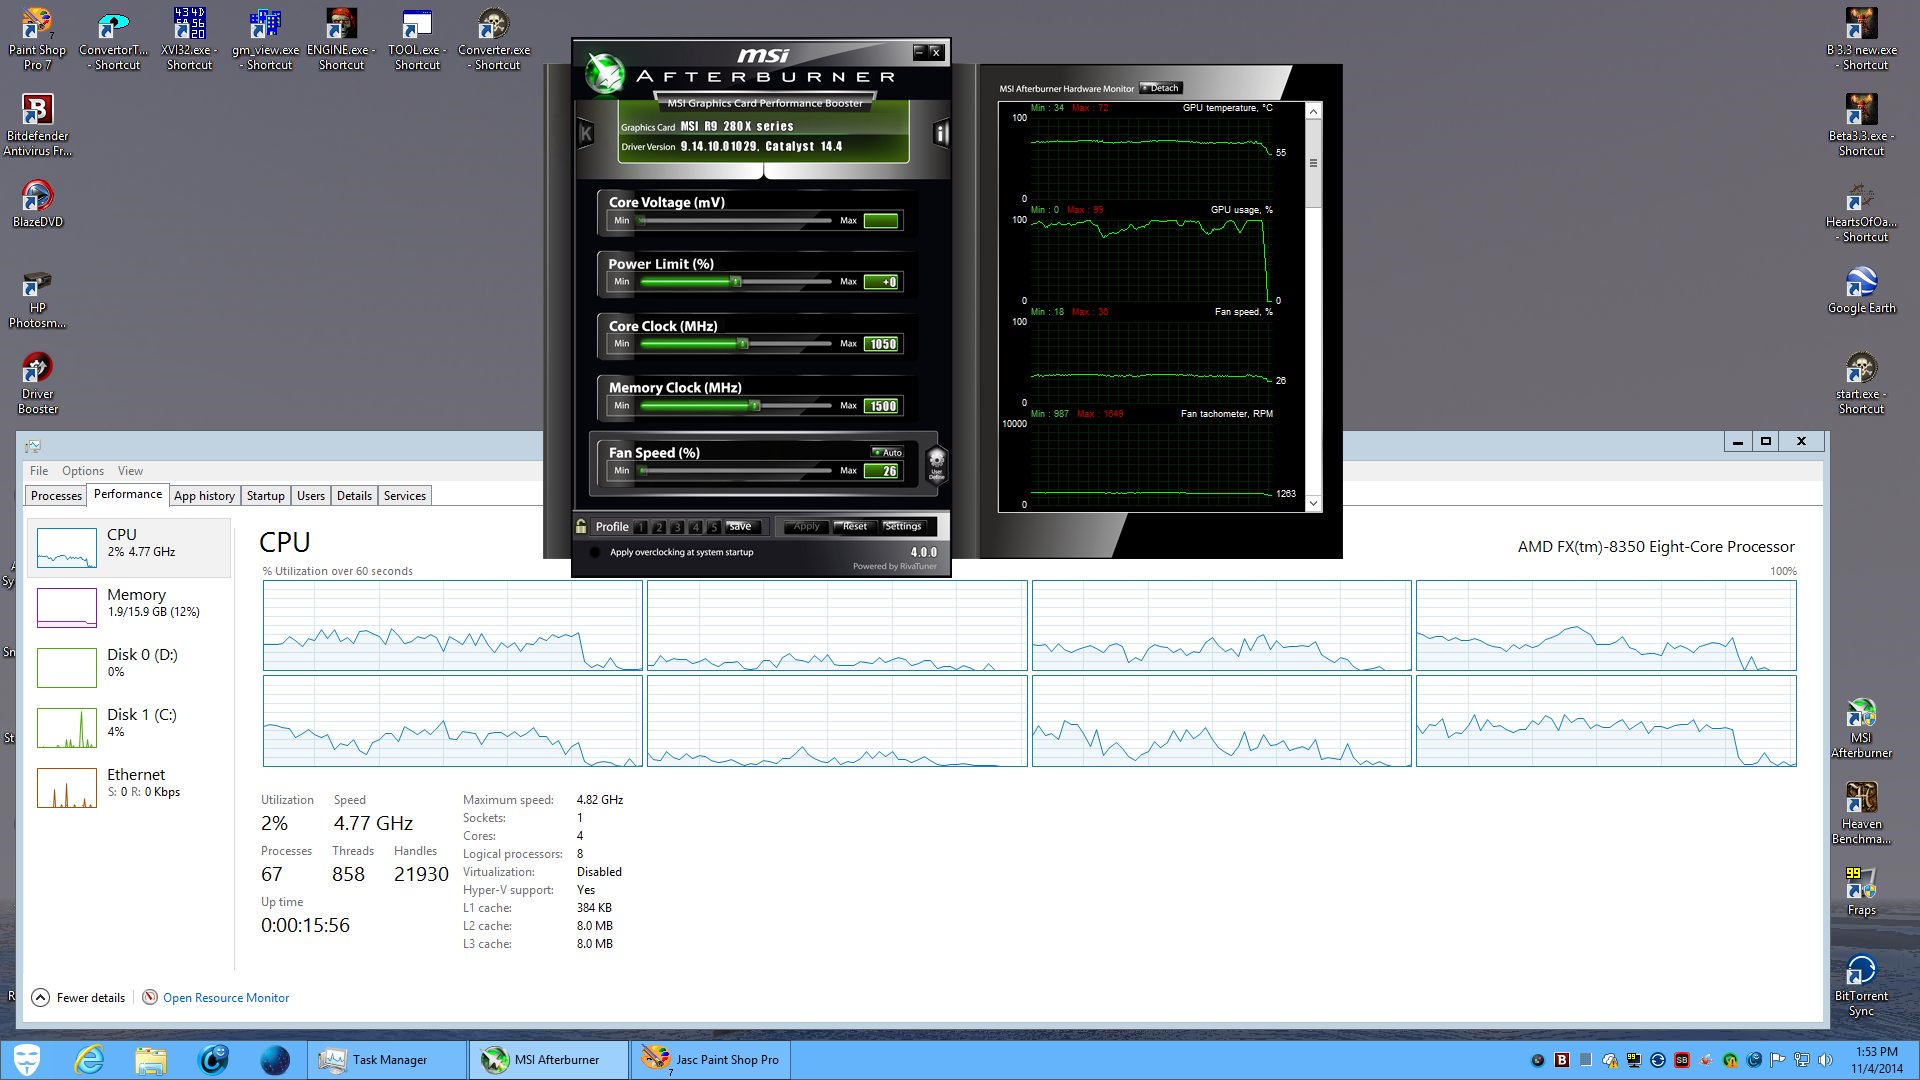Screen dimensions: 1920x1080
Task: Click the Power Limit slider handle
Action: 736,282
